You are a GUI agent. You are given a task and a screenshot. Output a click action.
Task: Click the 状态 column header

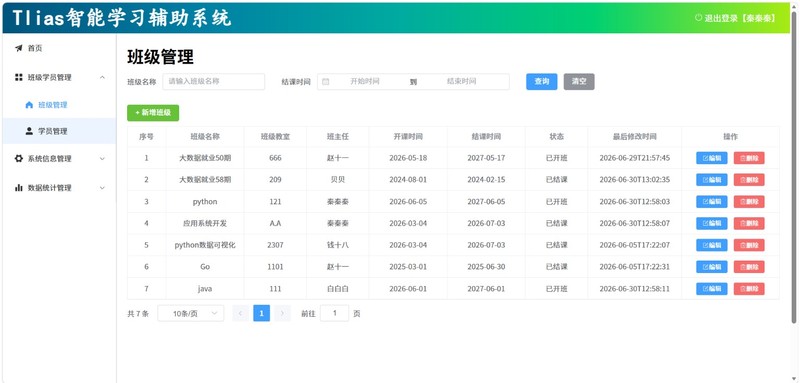pos(557,137)
